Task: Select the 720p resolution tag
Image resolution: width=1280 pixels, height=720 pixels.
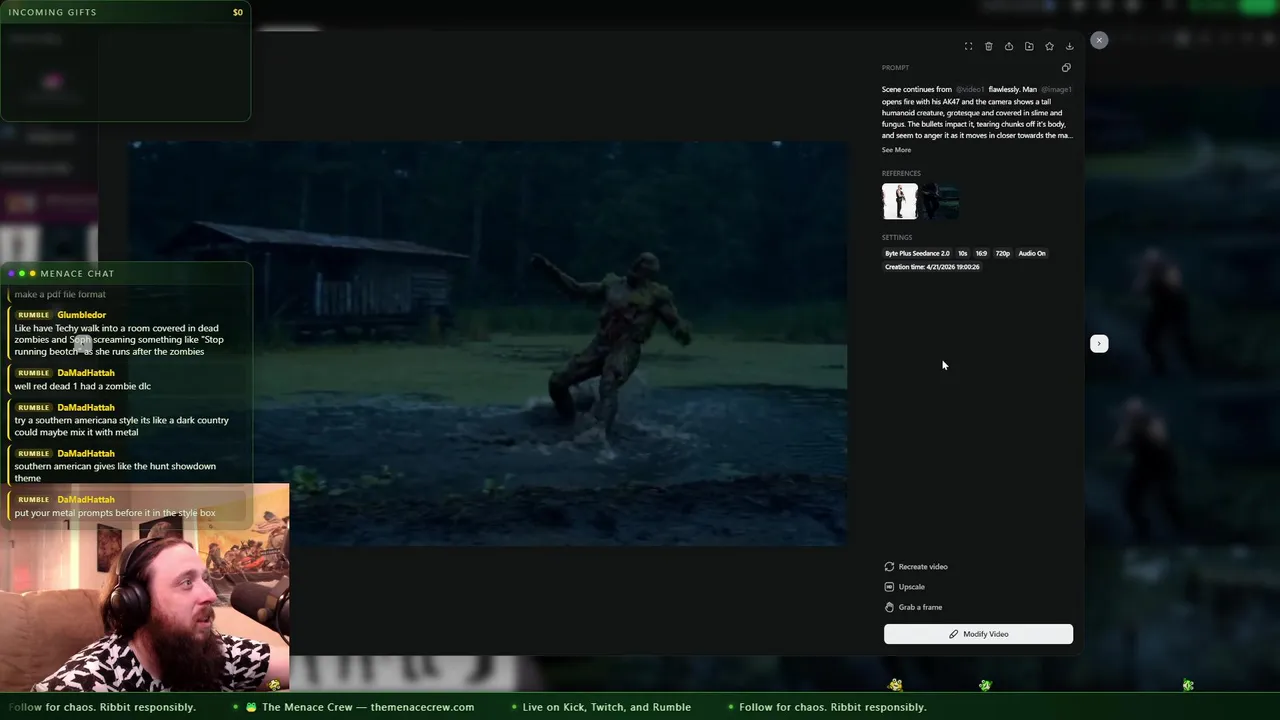Action: pyautogui.click(x=1002, y=253)
